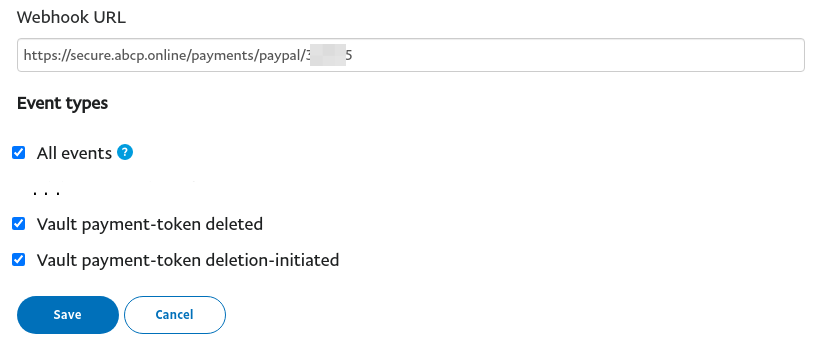827x360 pixels.
Task: Click the blurred ID portion of the URL
Action: [x=328, y=55]
